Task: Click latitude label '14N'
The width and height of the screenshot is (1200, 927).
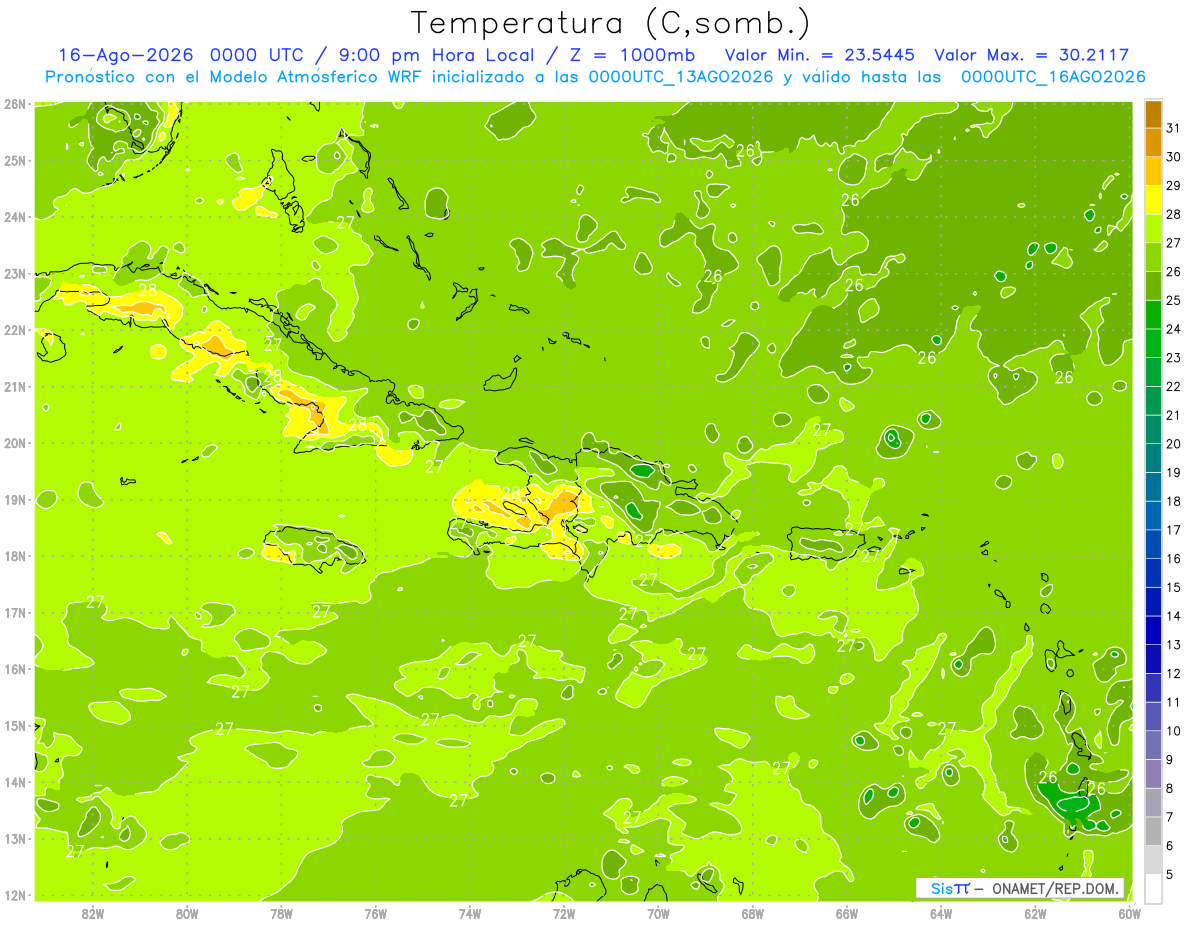Action: [x=15, y=782]
